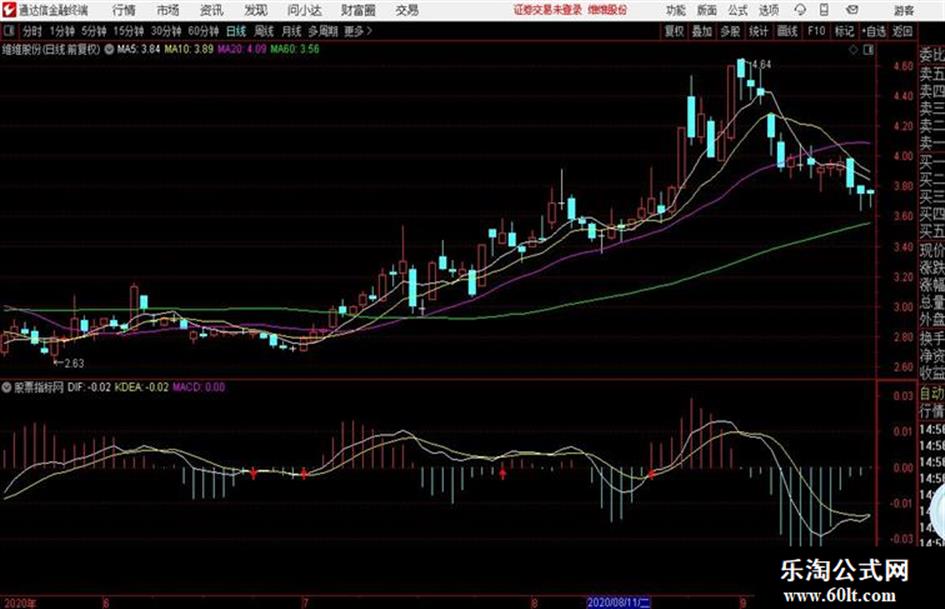Click the +自选 add to watchlist button

873,31
